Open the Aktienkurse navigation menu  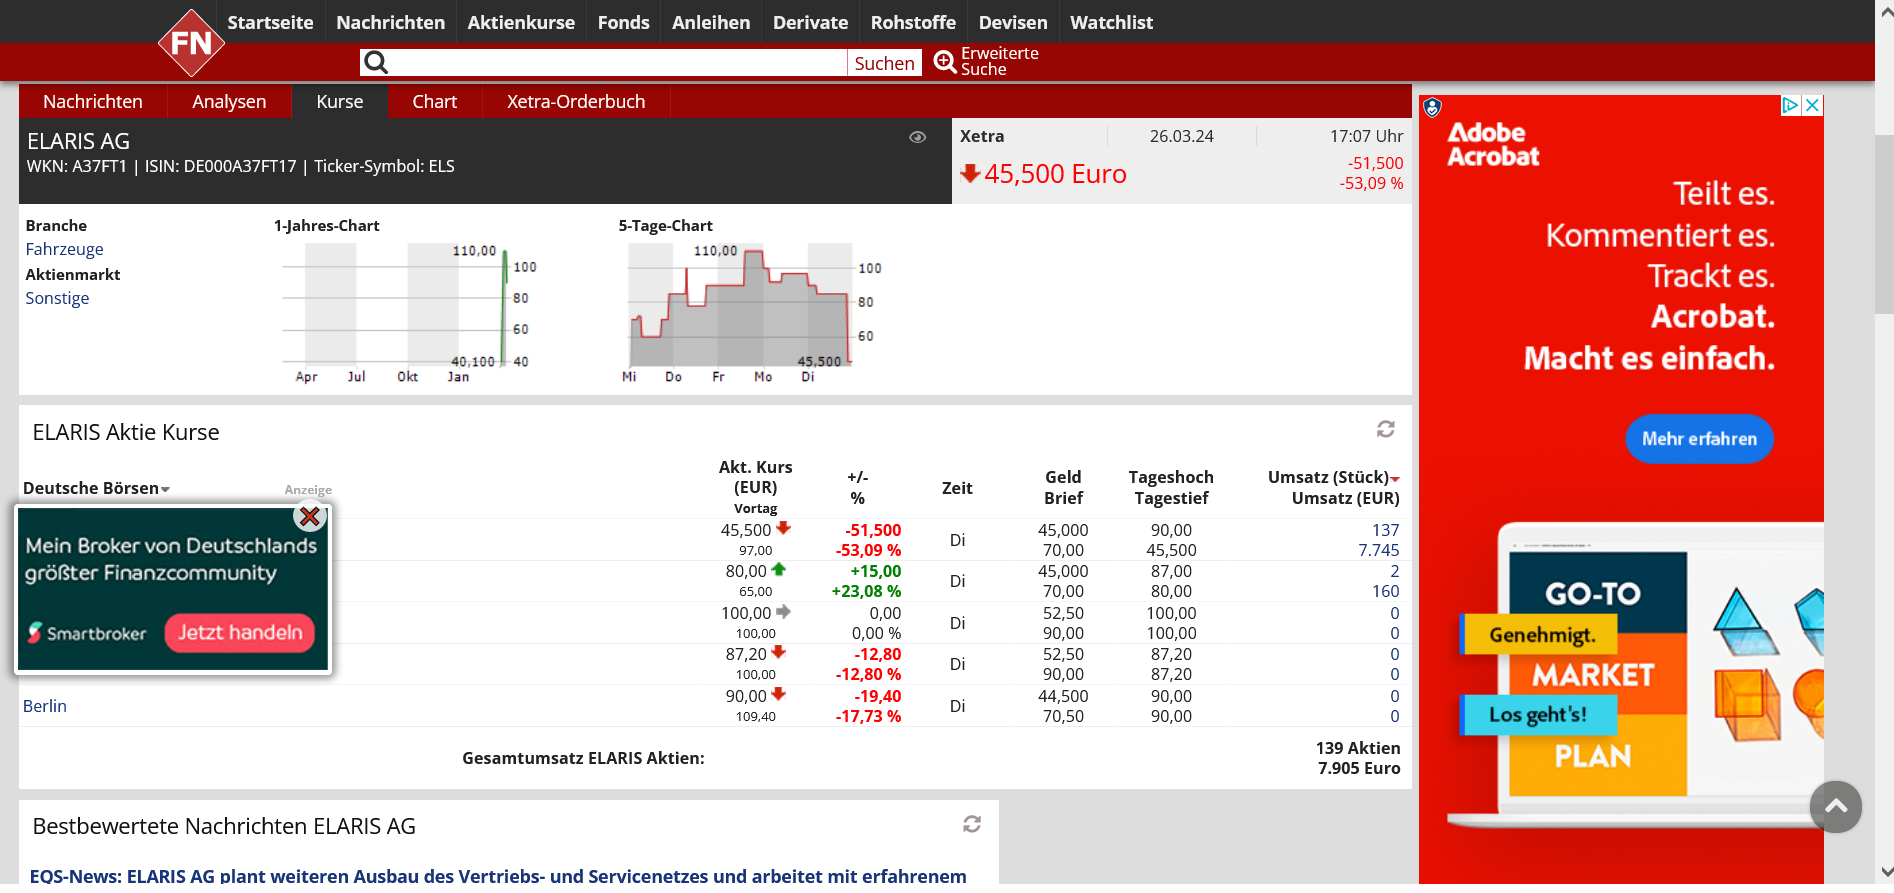tap(521, 22)
